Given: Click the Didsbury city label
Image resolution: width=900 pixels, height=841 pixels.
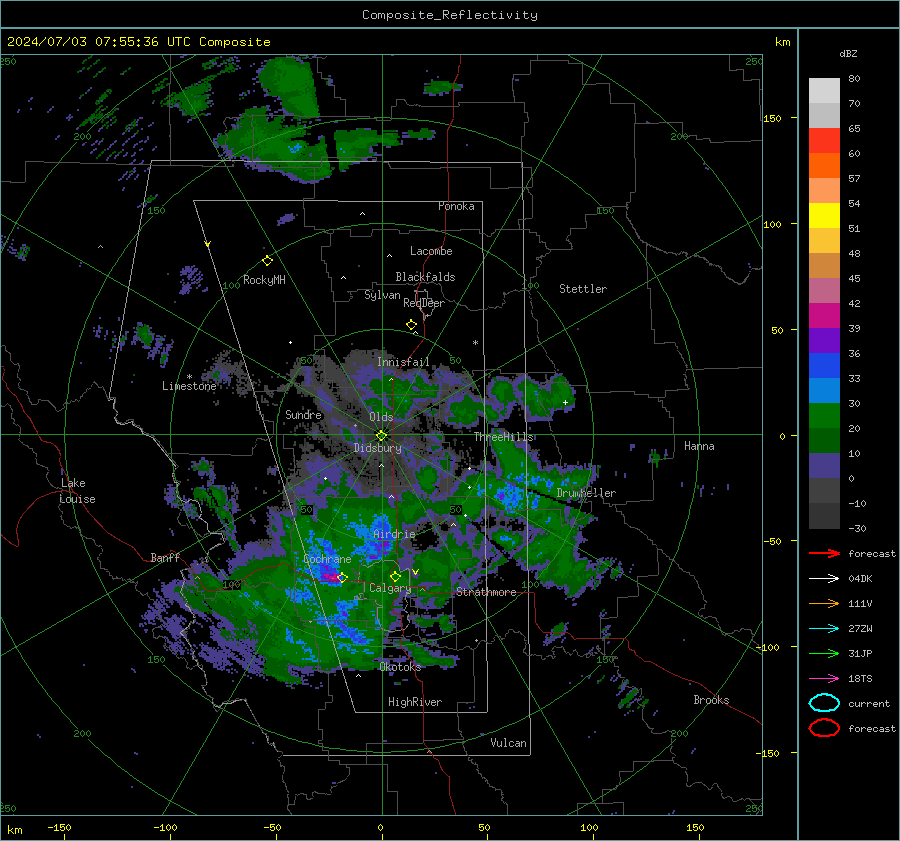Looking at the screenshot, I should (x=377, y=448).
